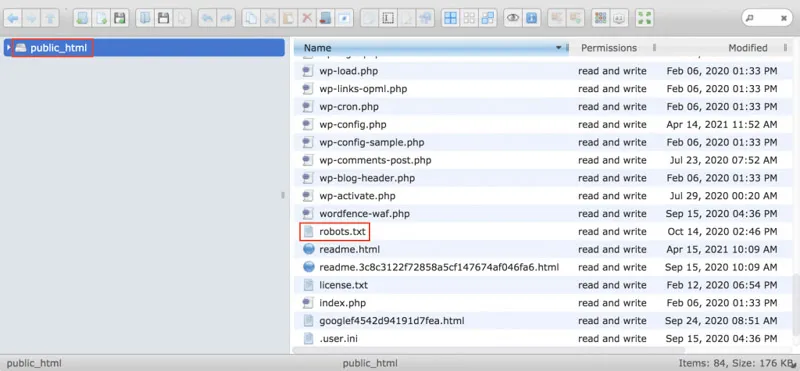Select the wp-links-opml.php file
The image size is (800, 371).
(542, 89)
